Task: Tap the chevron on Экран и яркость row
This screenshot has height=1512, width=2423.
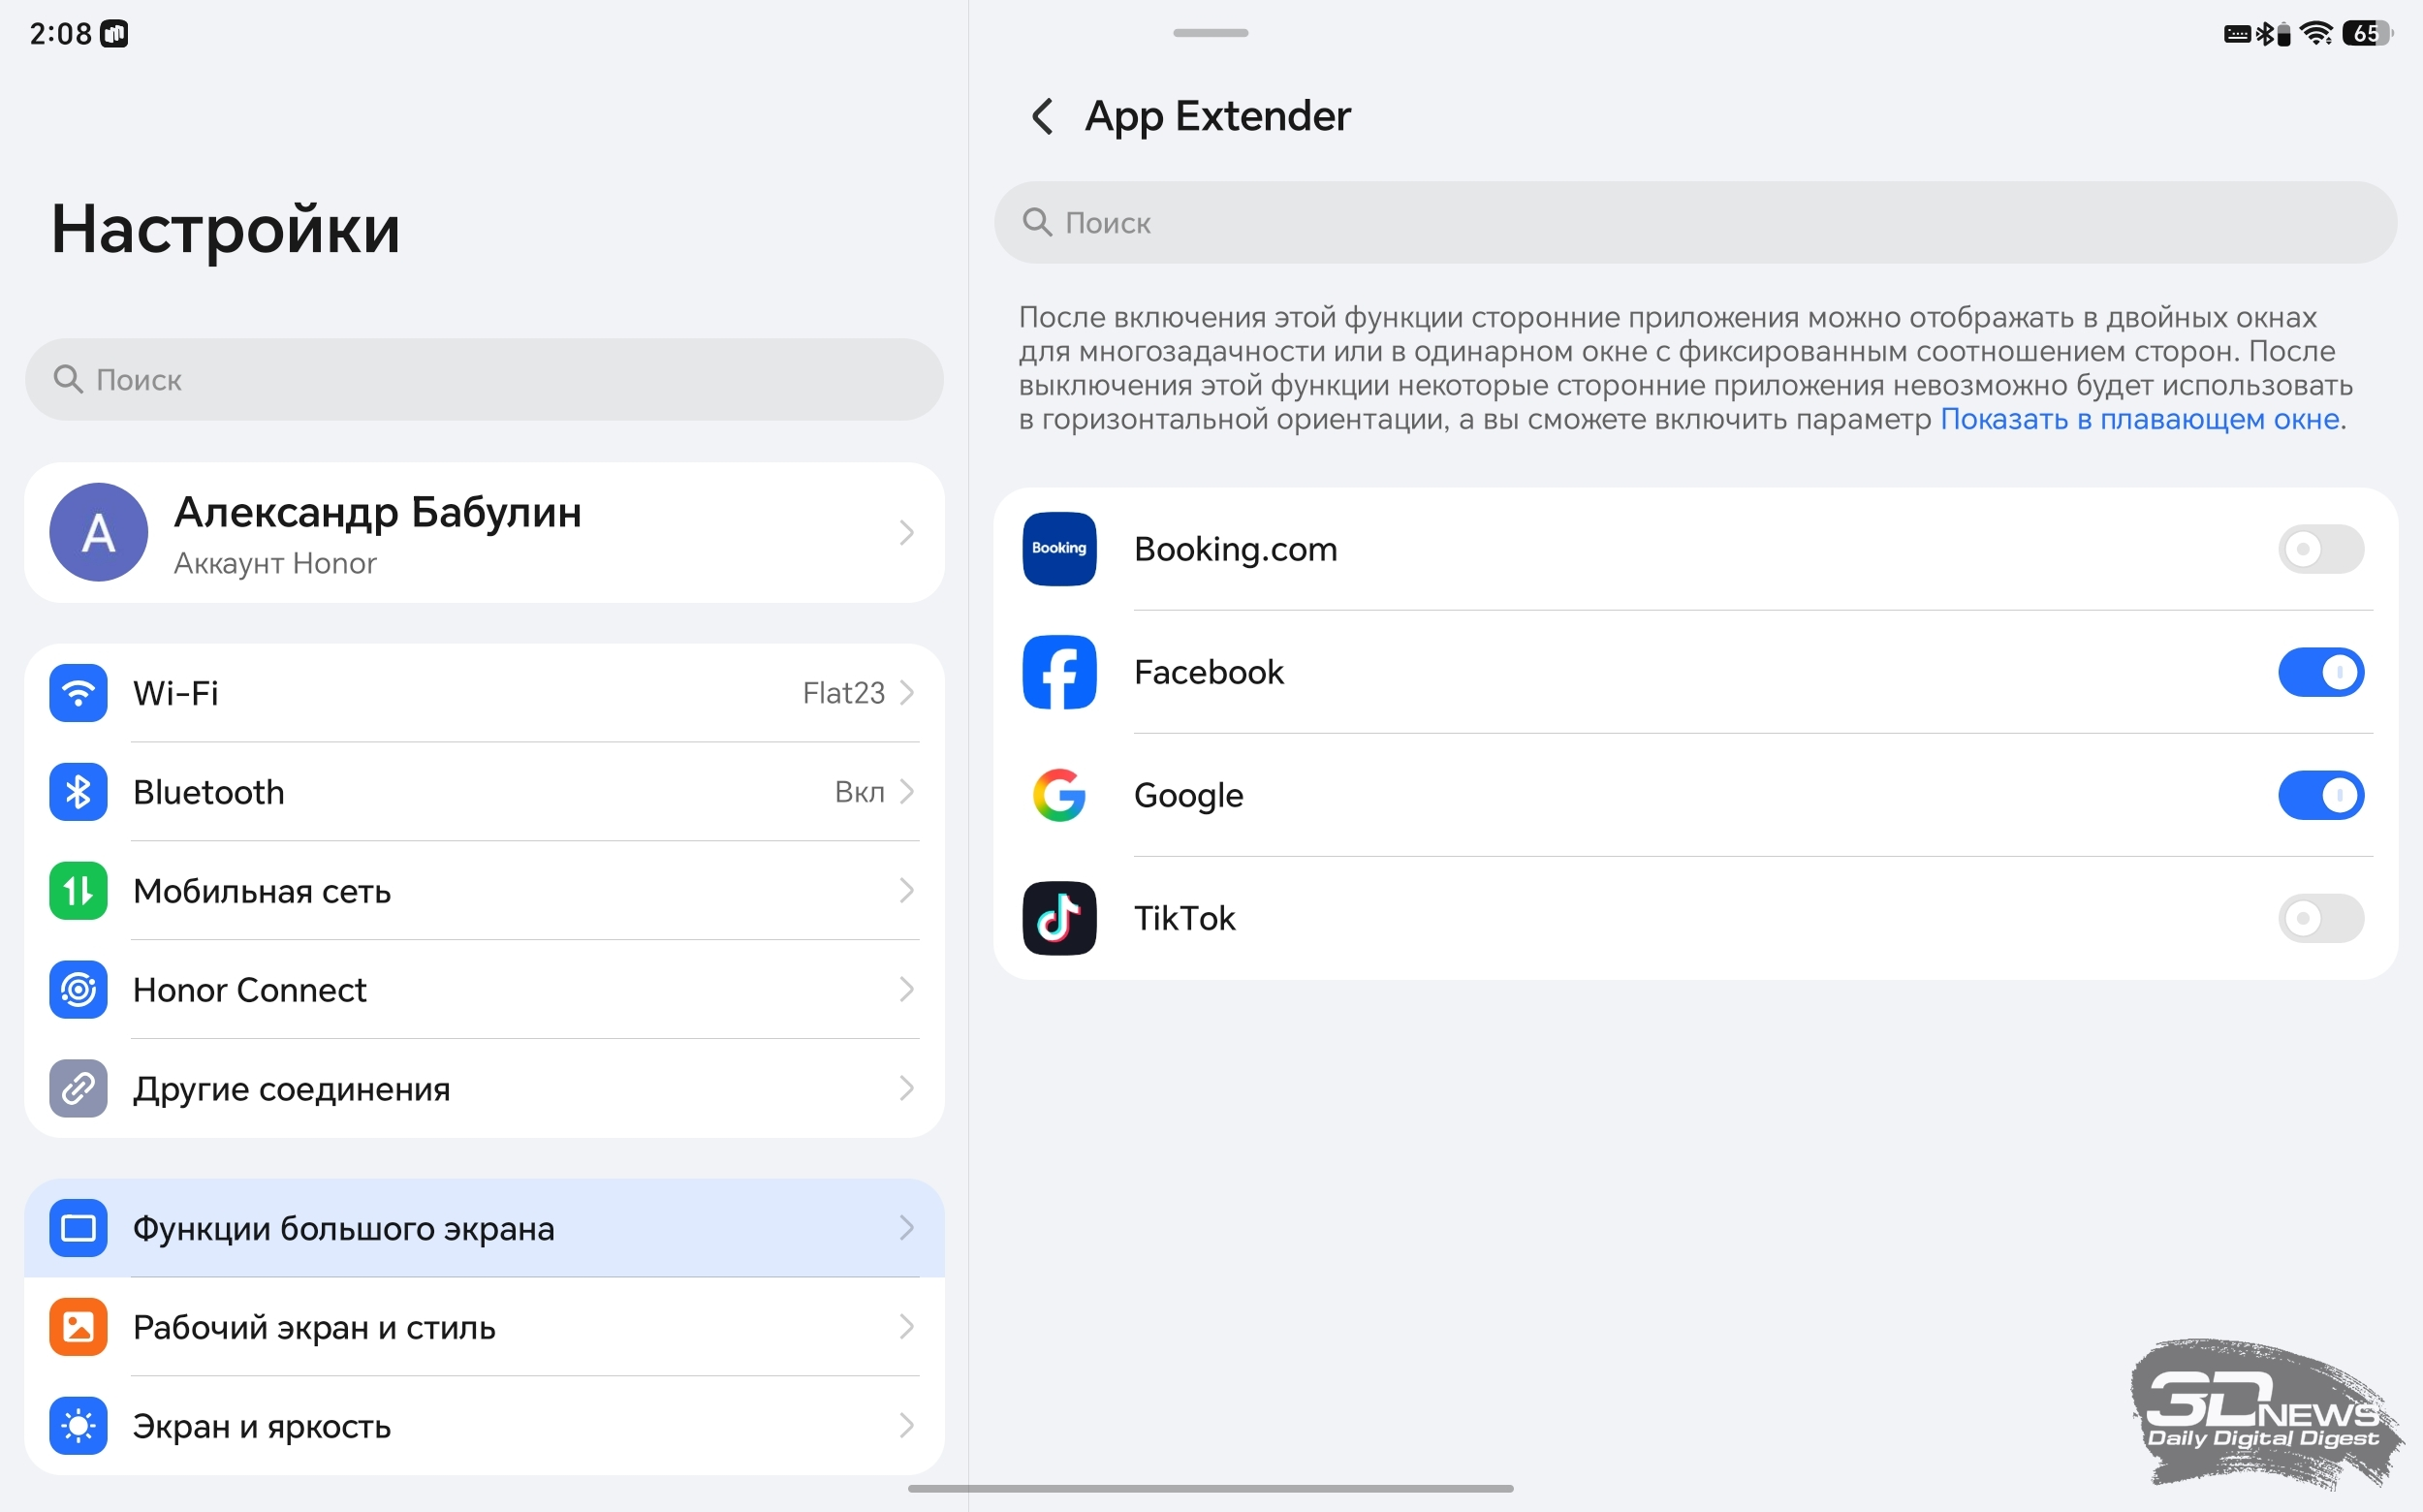Action: tap(906, 1426)
